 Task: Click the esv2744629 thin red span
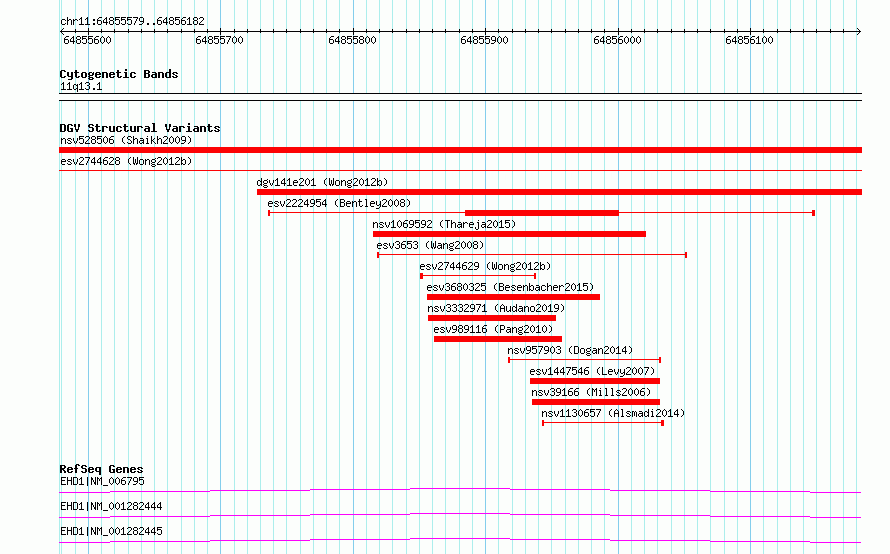click(x=478, y=276)
